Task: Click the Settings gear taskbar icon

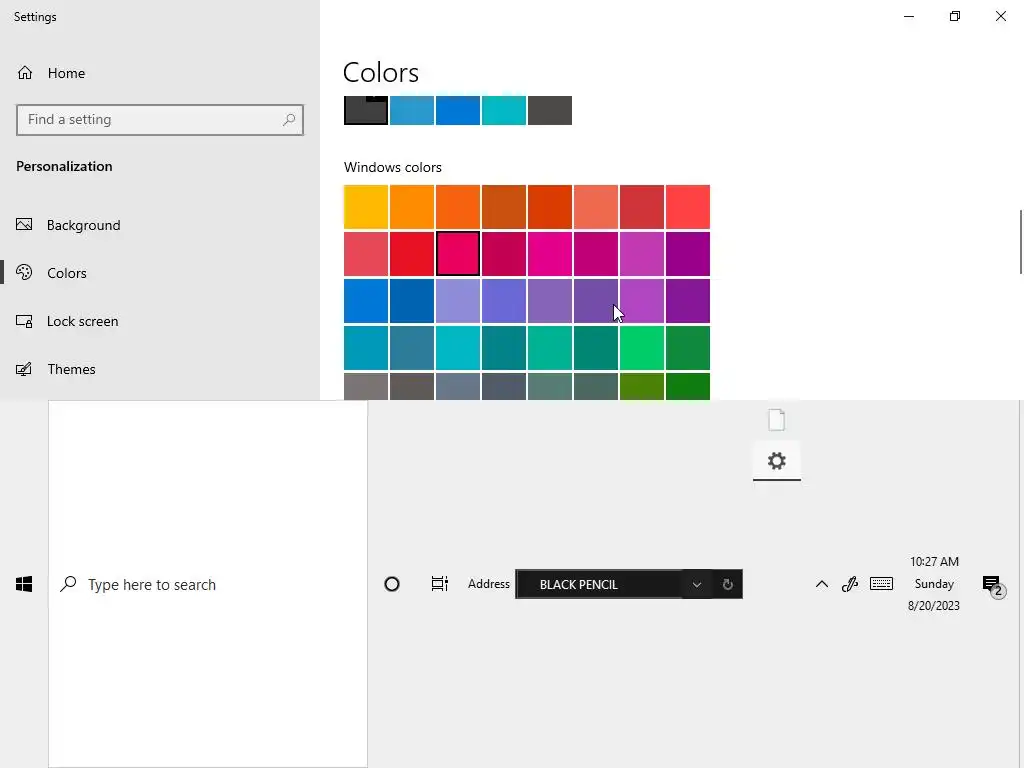Action: tap(777, 461)
